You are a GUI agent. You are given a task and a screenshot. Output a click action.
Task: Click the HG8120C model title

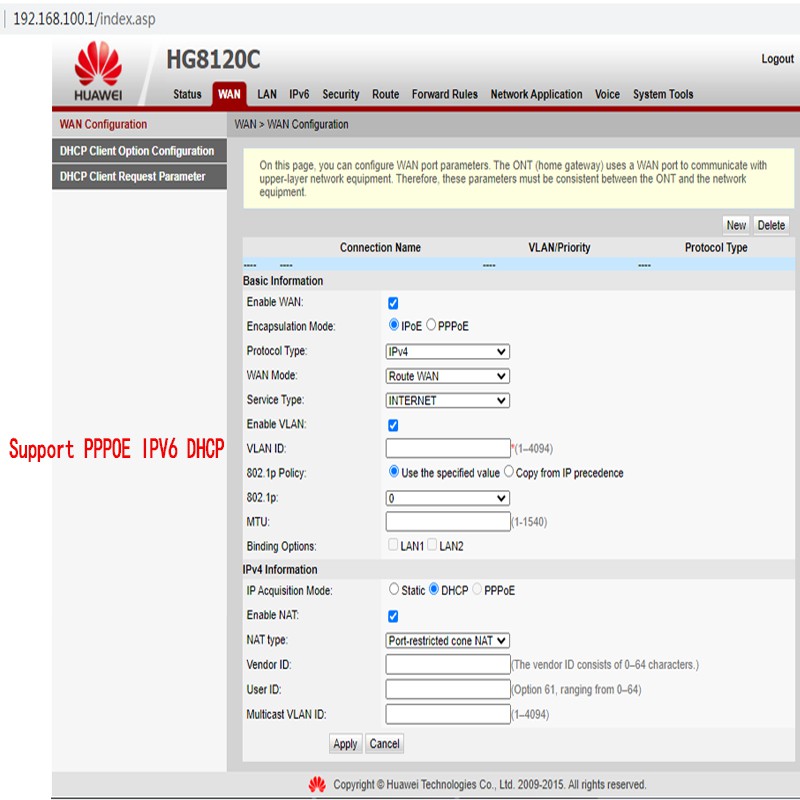point(213,60)
